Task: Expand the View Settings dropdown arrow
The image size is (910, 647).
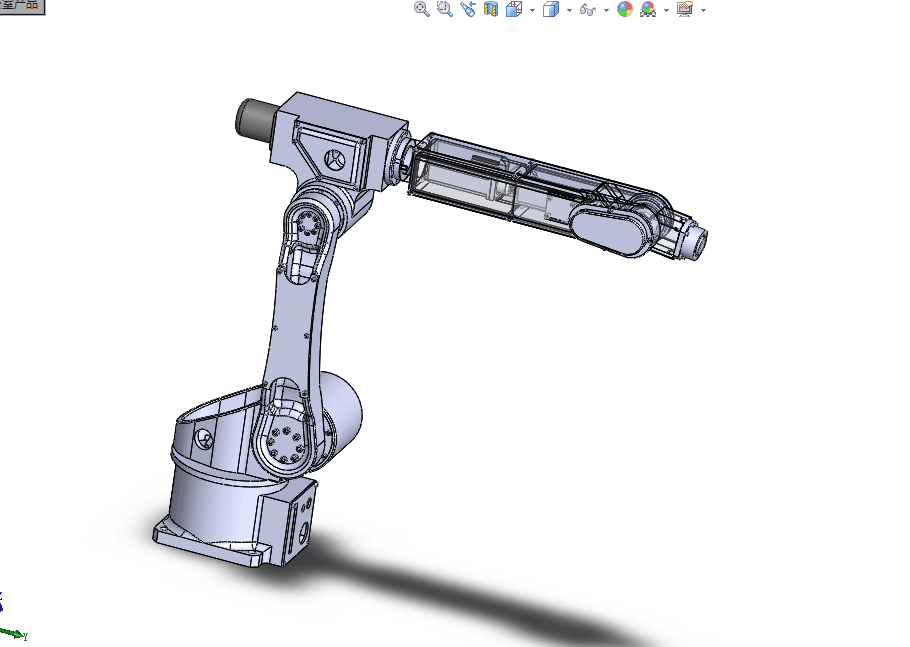Action: pos(703,10)
